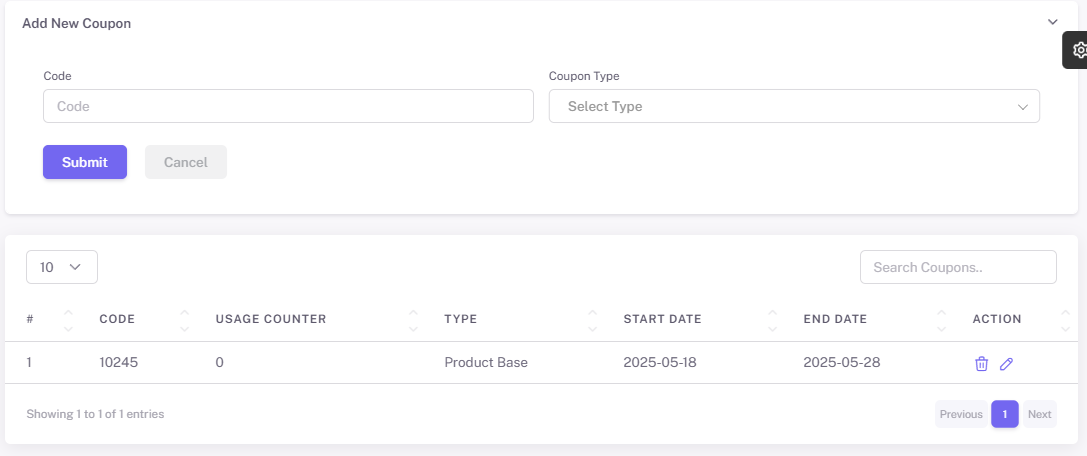Sort by Action column arrows
This screenshot has height=456, width=1087.
click(x=1066, y=319)
